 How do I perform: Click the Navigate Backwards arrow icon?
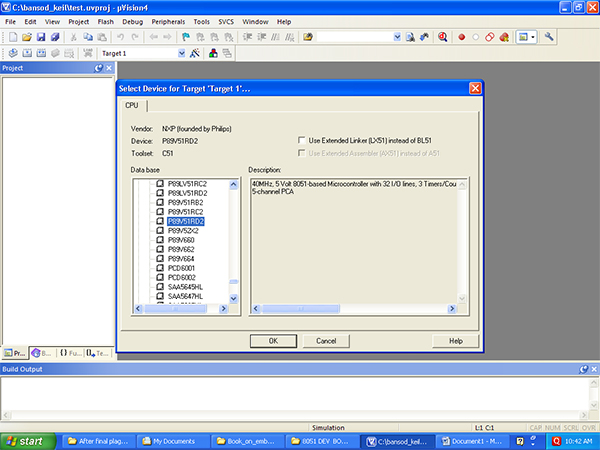pos(153,37)
